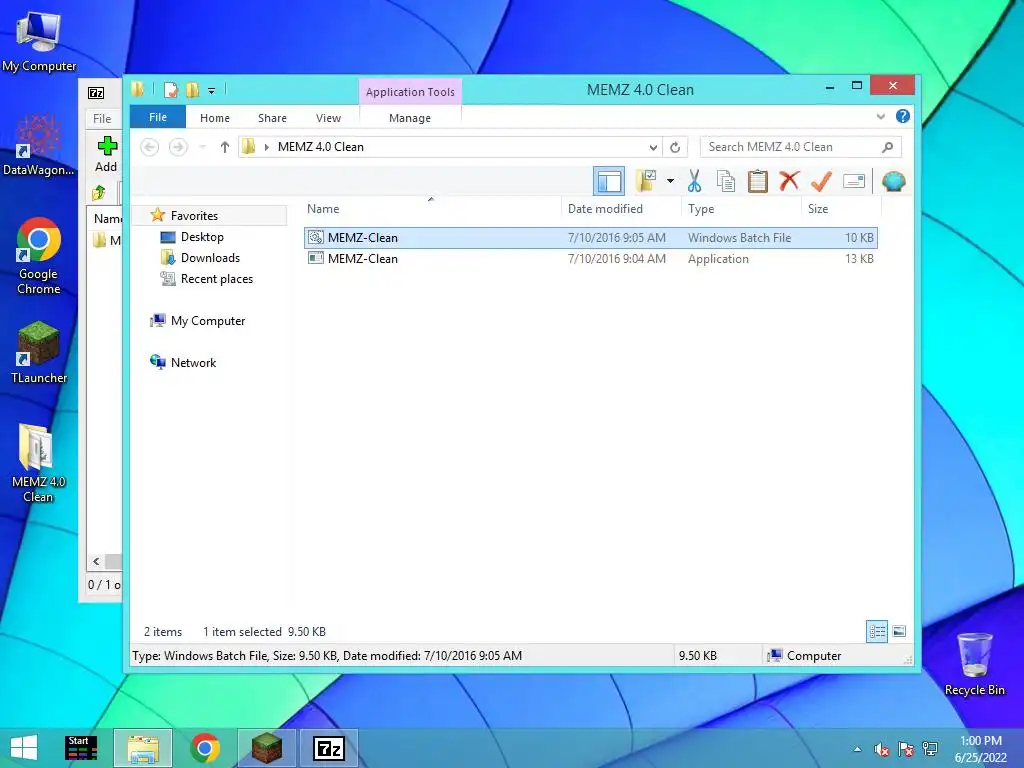Click the Start menu tiles taskbar icon

81,748
